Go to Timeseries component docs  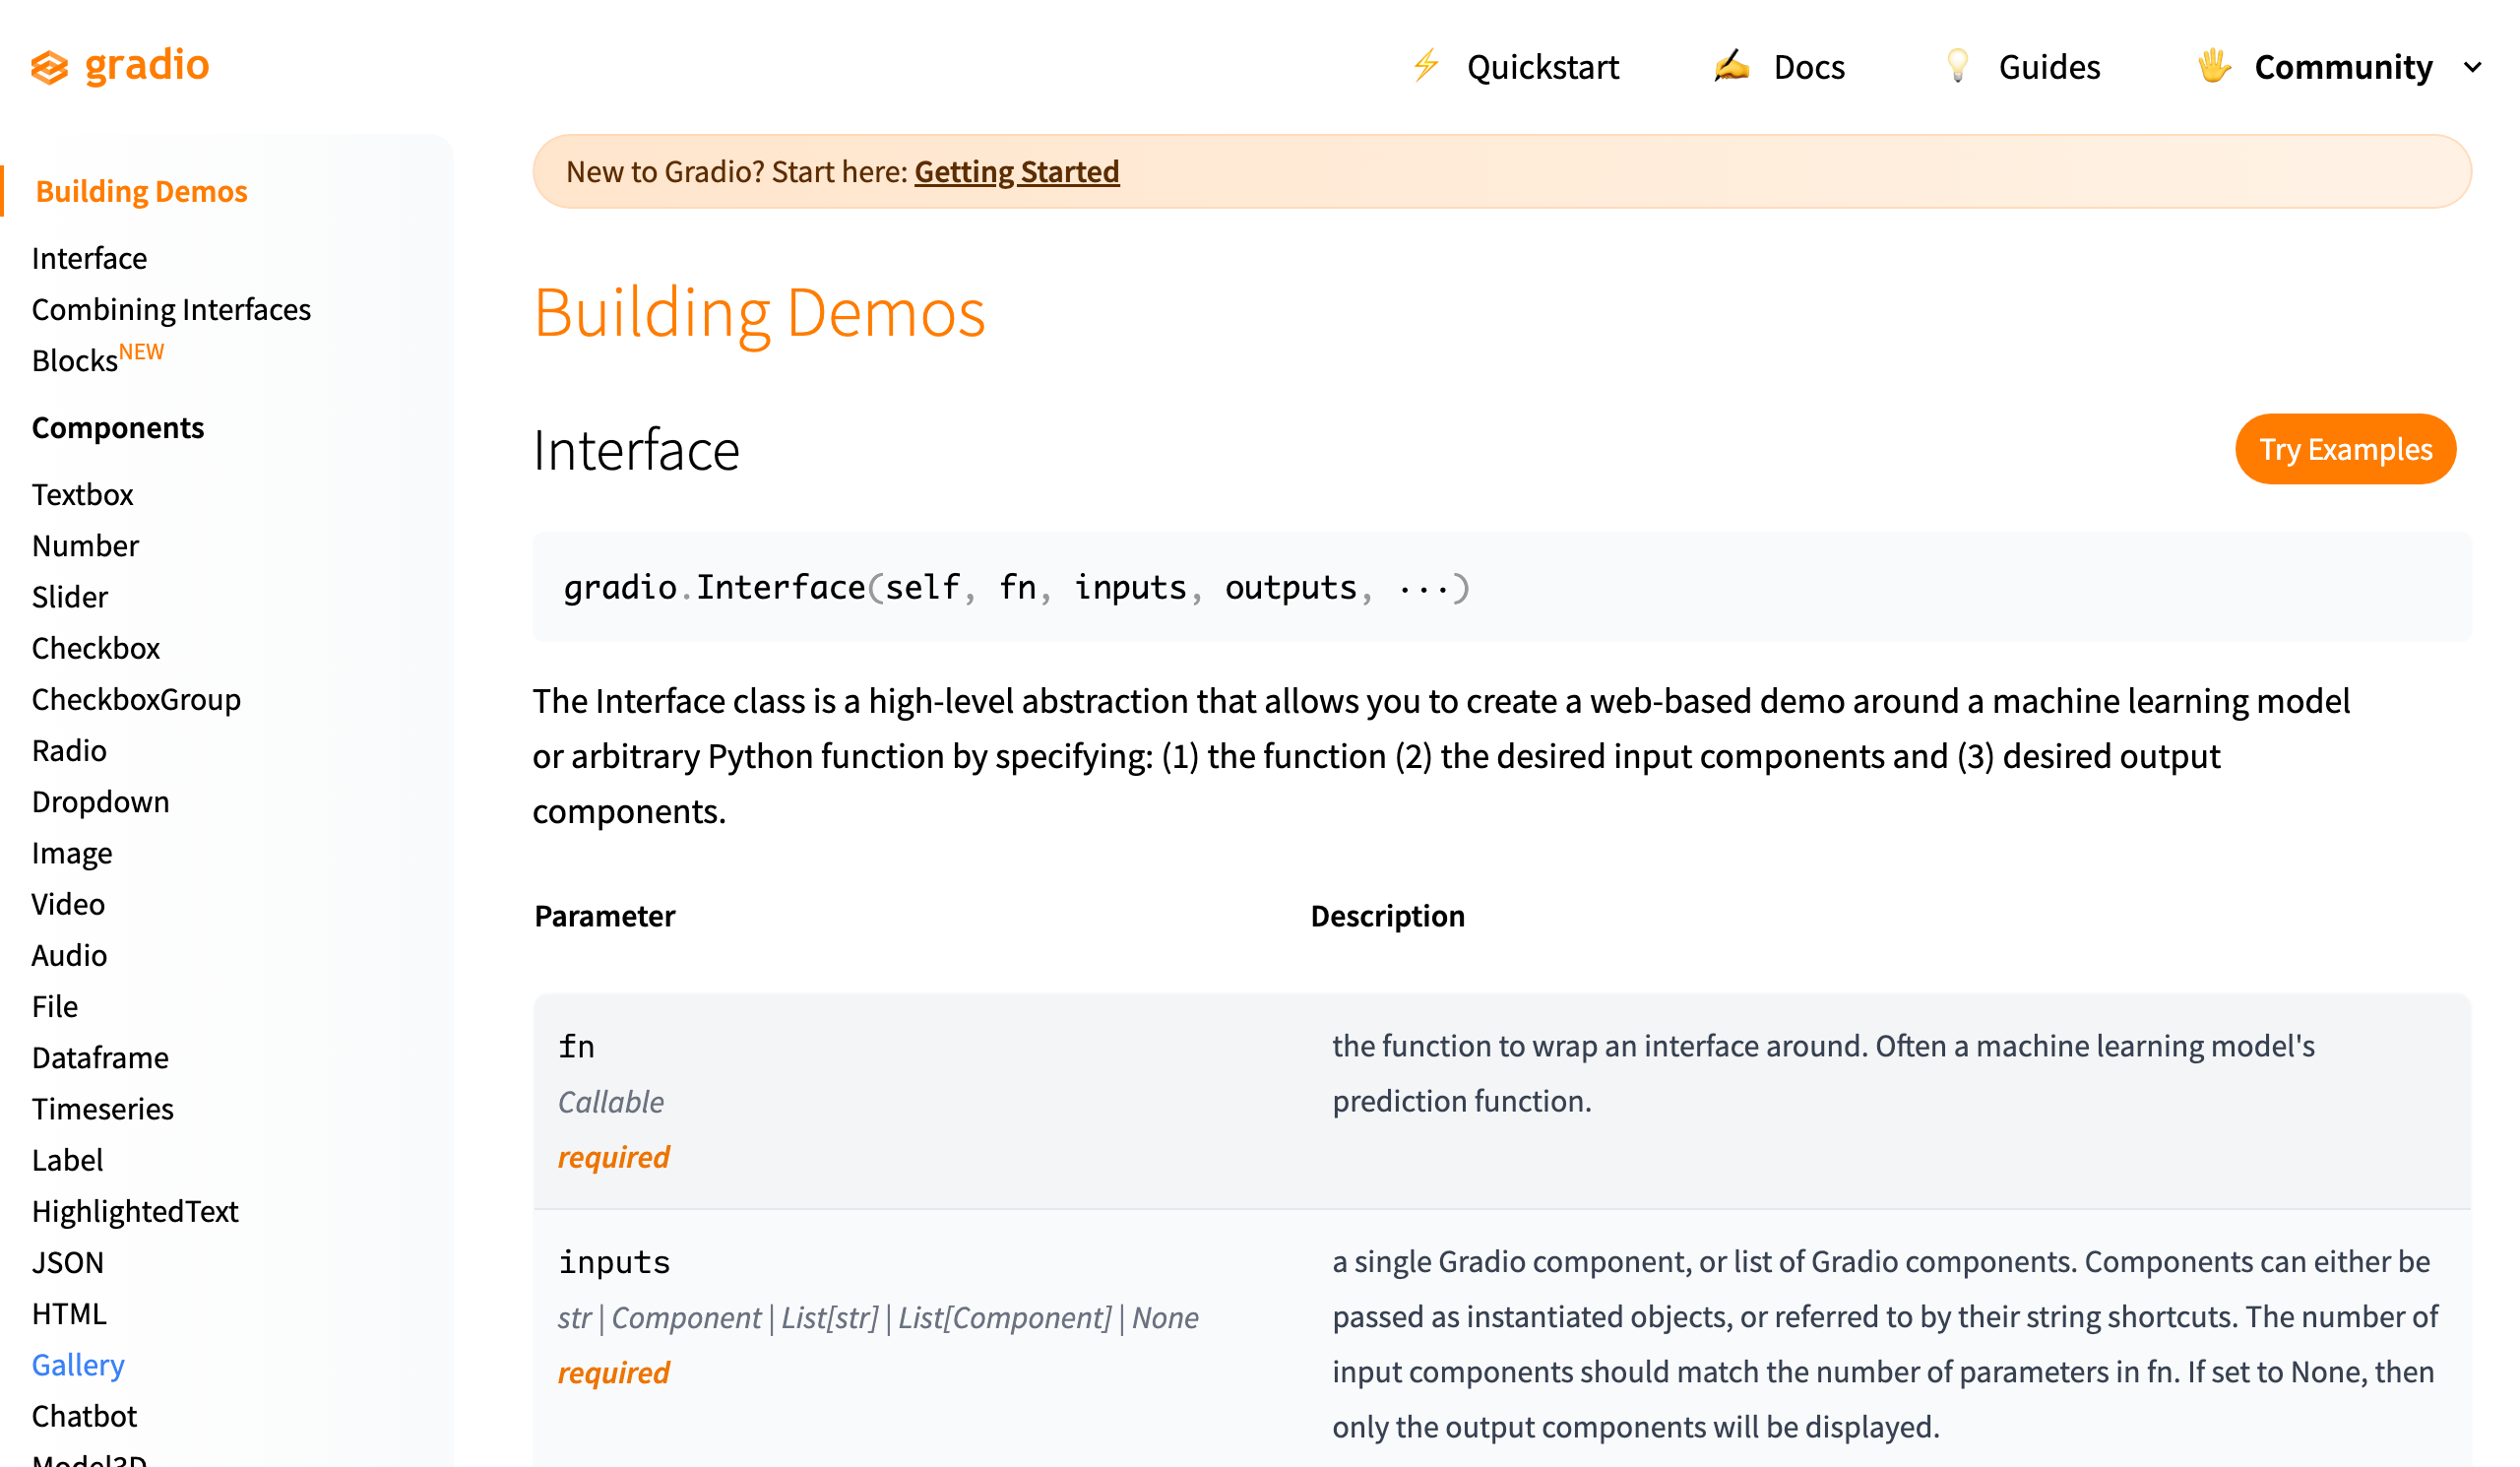coord(102,1108)
